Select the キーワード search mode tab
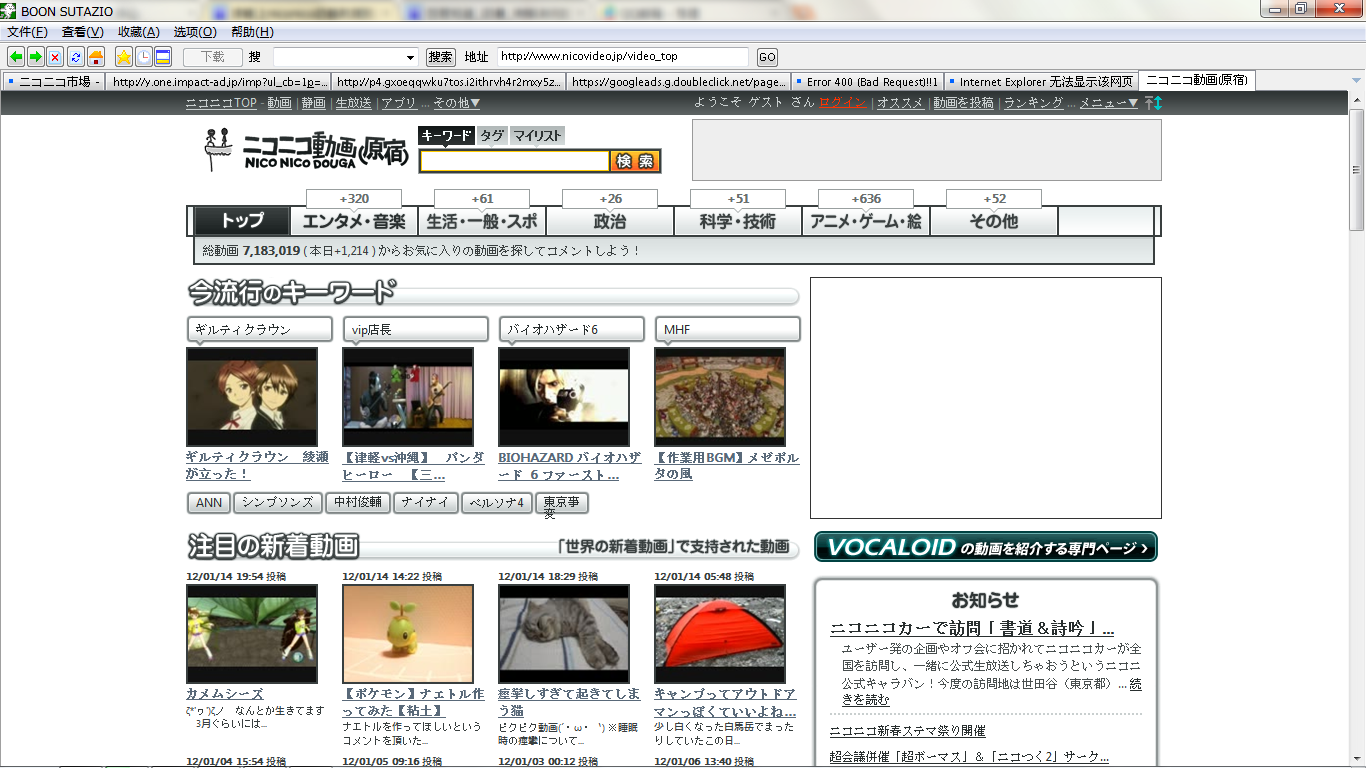Viewport: 1366px width, 768px height. coord(446,136)
